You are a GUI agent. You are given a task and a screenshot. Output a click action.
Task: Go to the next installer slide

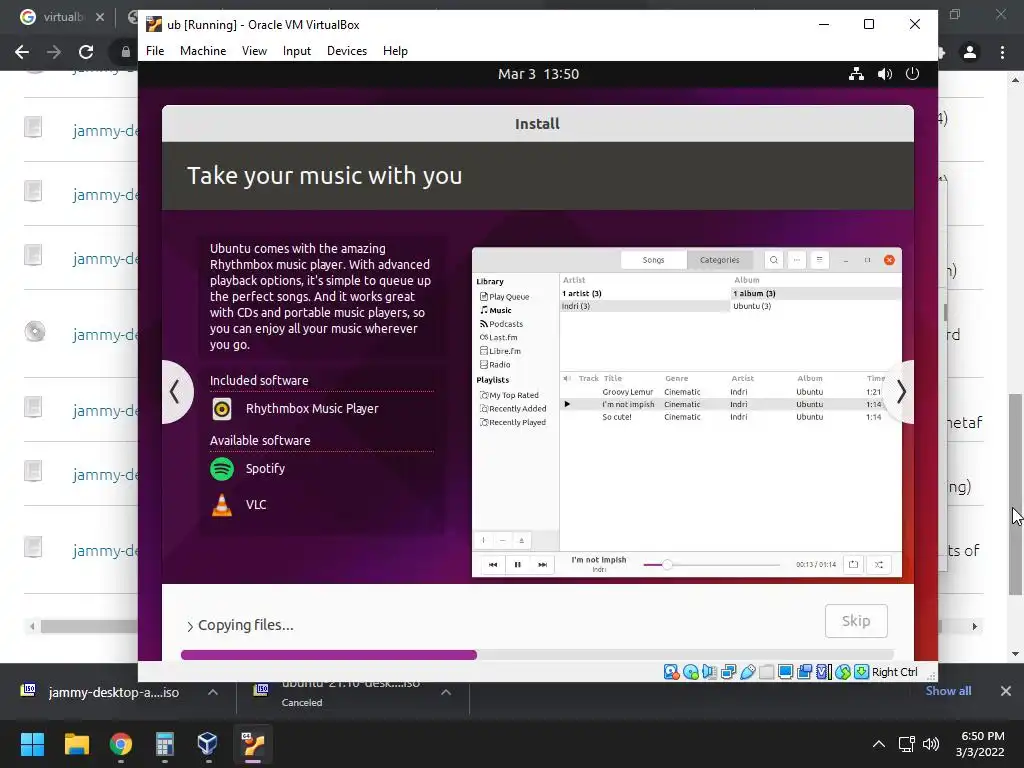(x=901, y=392)
